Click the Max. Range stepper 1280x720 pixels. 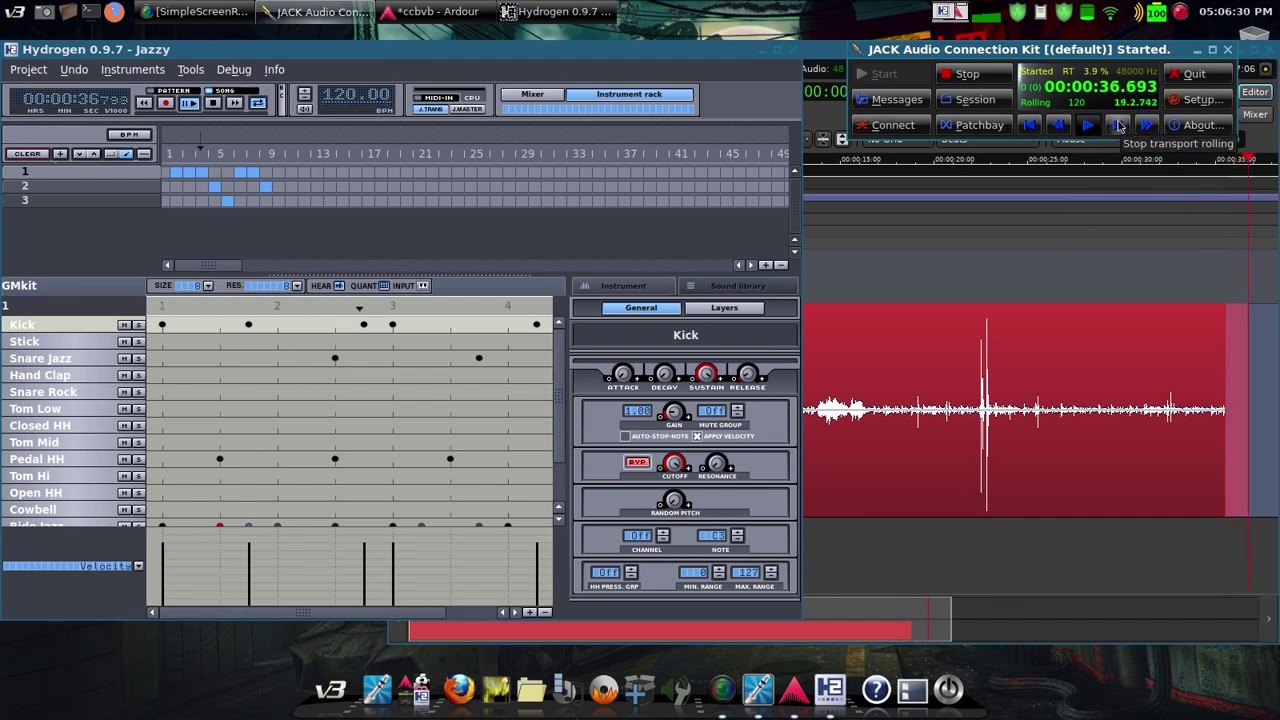[x=771, y=573]
